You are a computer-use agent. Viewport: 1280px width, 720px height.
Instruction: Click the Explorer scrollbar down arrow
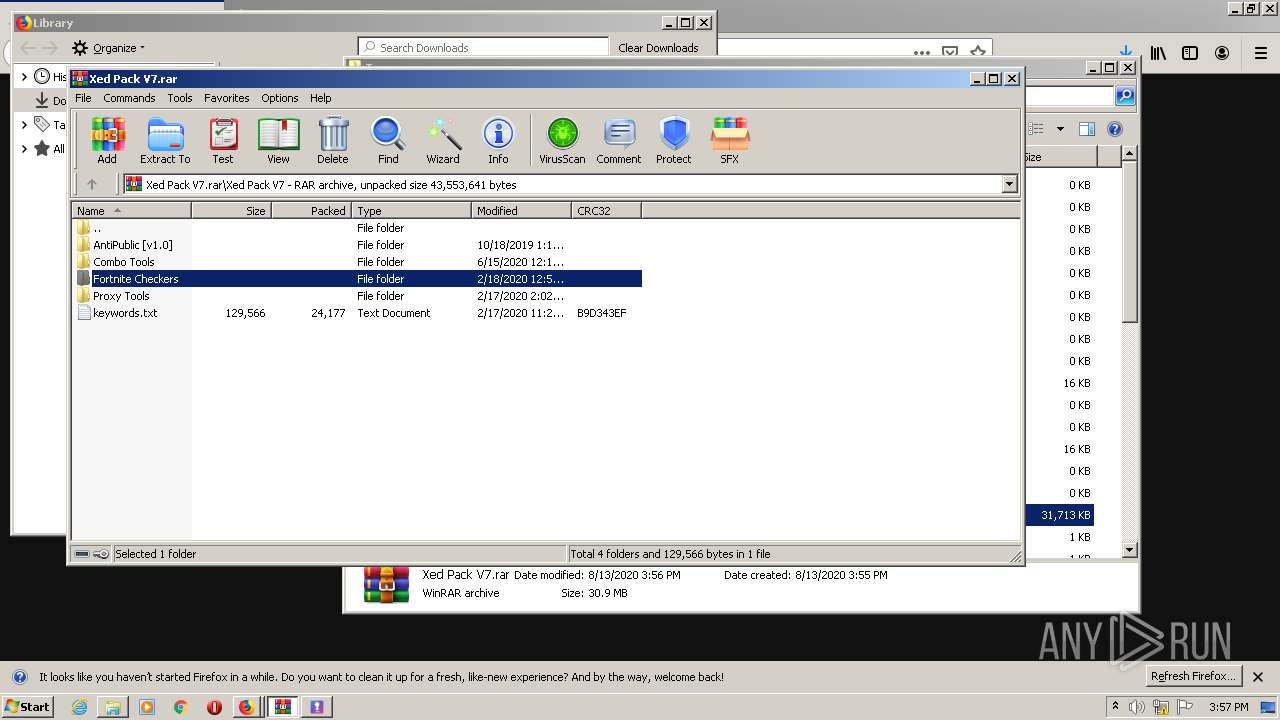coord(1129,550)
